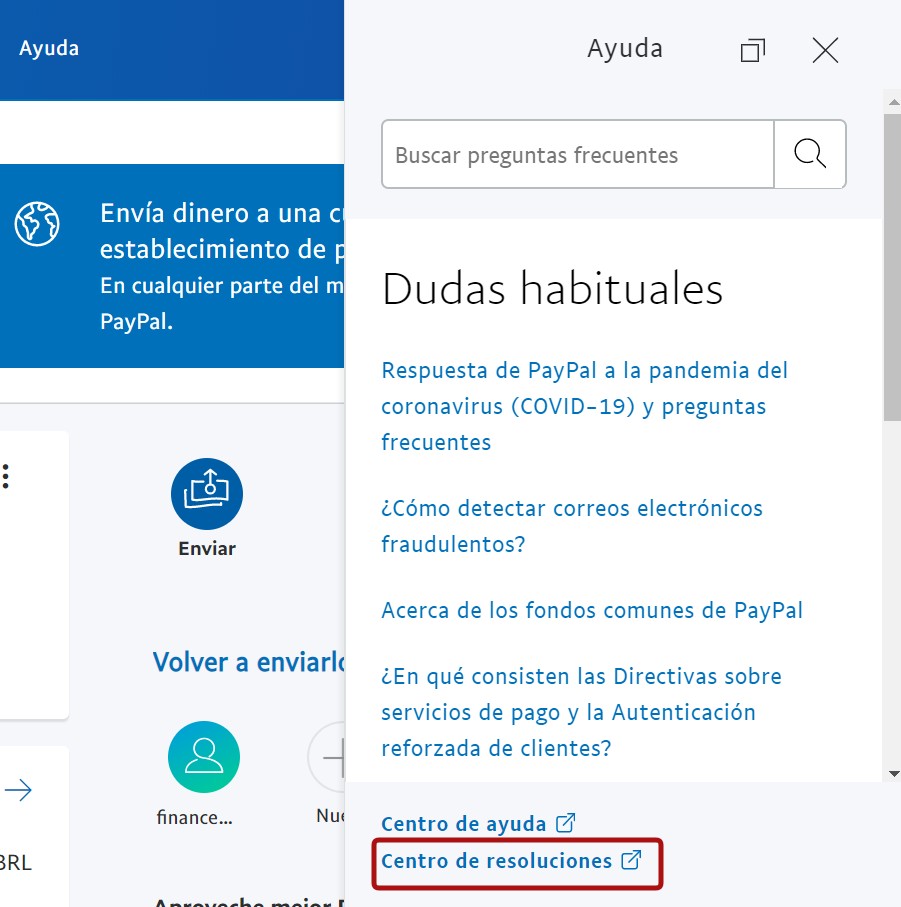Open the fraudulent emails detection question

tap(572, 526)
